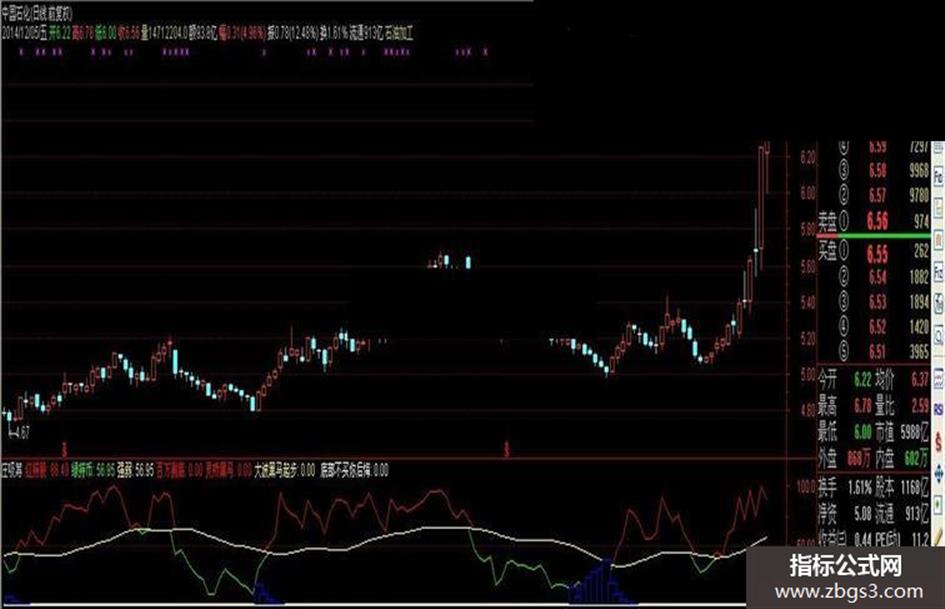Click buy price 6.55 at 买盘 level 1
This screenshot has height=609, width=945.
(877, 254)
